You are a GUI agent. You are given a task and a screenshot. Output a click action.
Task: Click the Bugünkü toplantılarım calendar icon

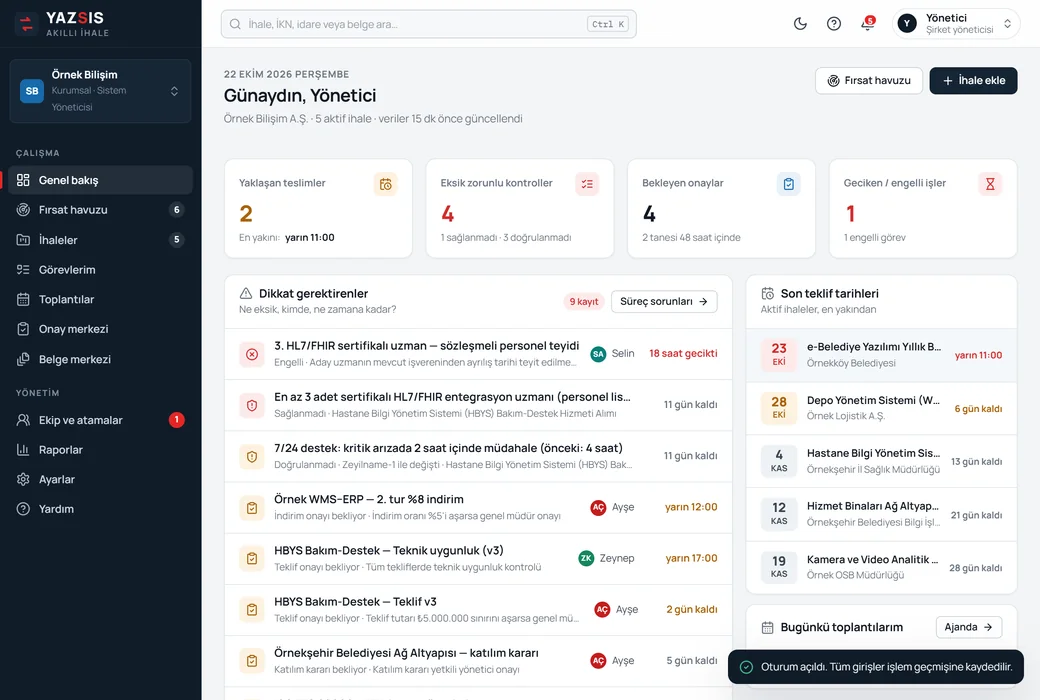click(x=767, y=628)
